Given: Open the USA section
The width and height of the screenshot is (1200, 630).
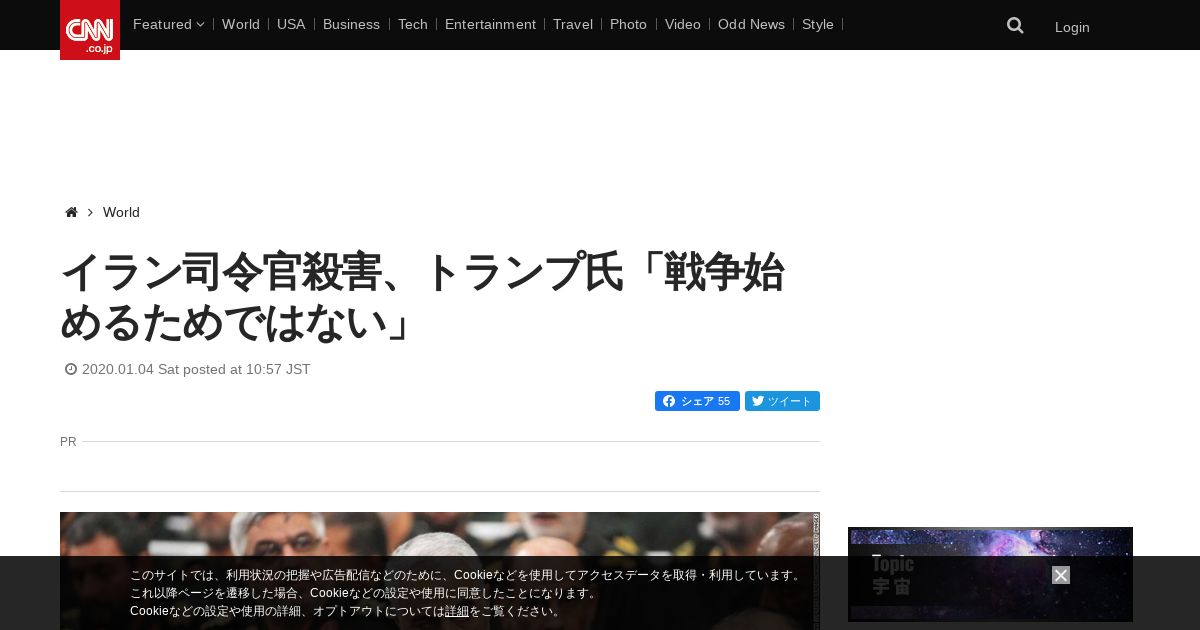Looking at the screenshot, I should point(291,24).
